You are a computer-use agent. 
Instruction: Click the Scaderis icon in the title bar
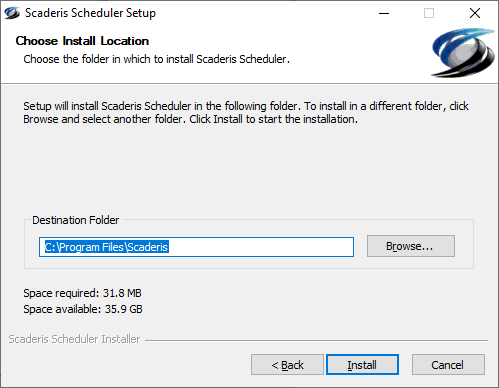(12, 13)
